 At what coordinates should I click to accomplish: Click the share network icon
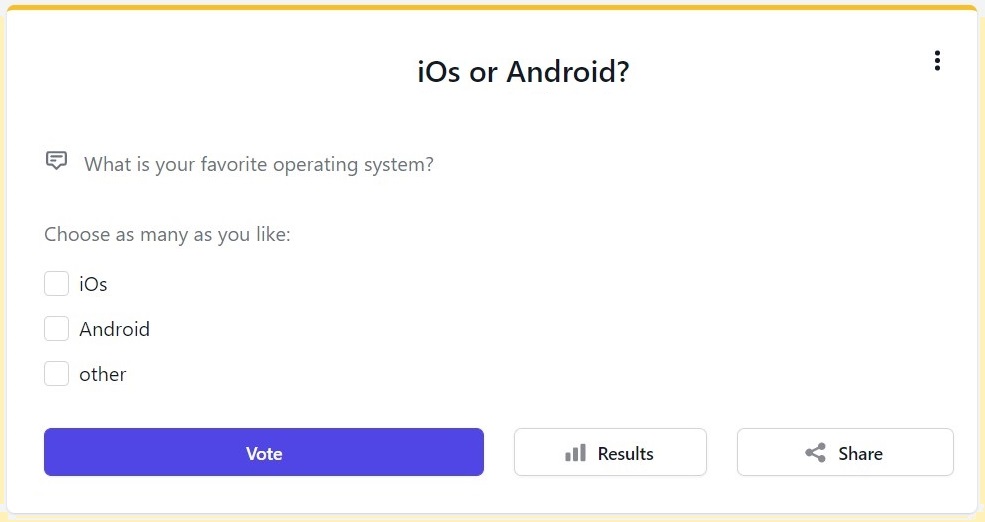pyautogui.click(x=815, y=453)
